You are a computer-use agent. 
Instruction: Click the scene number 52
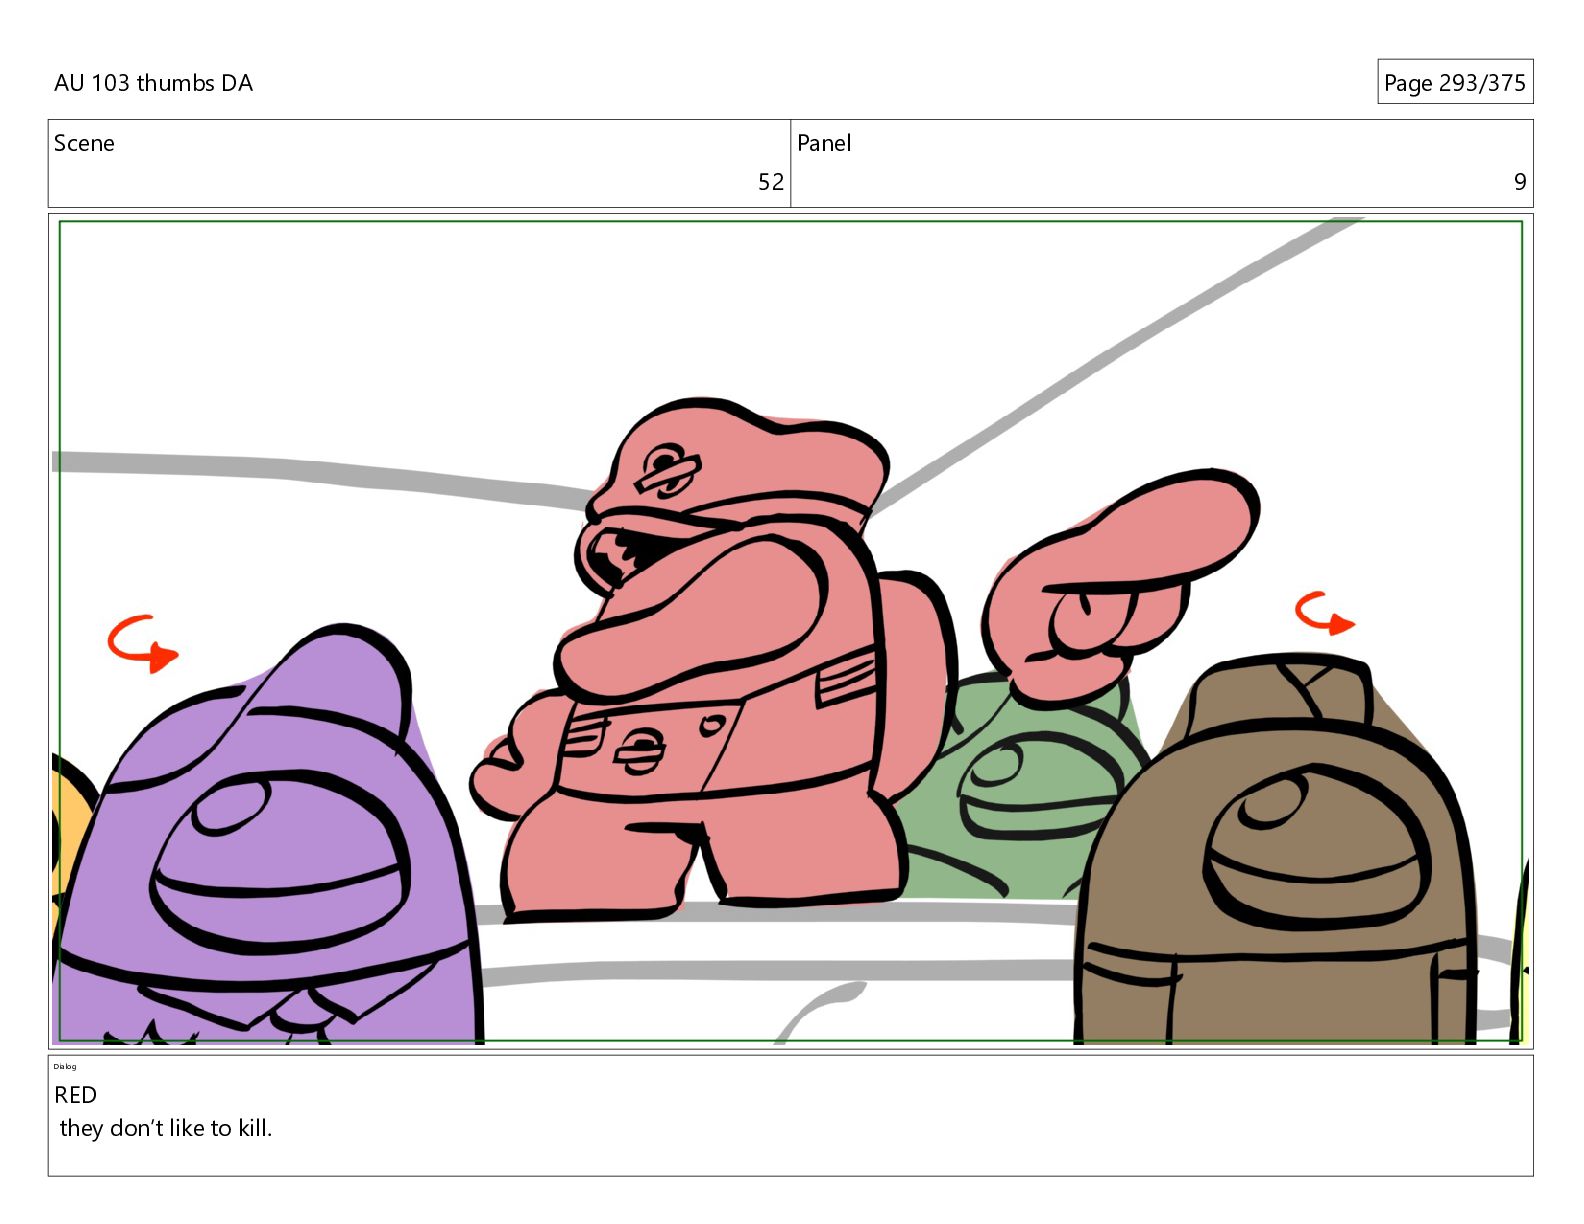[770, 182]
